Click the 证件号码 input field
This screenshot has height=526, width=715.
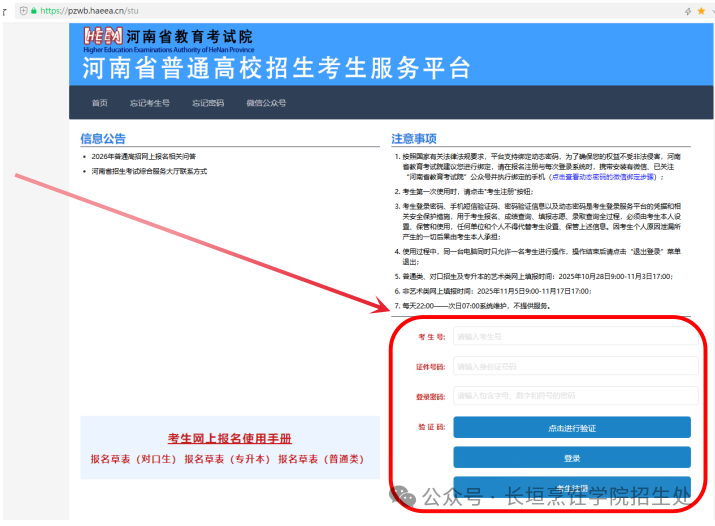coord(575,367)
